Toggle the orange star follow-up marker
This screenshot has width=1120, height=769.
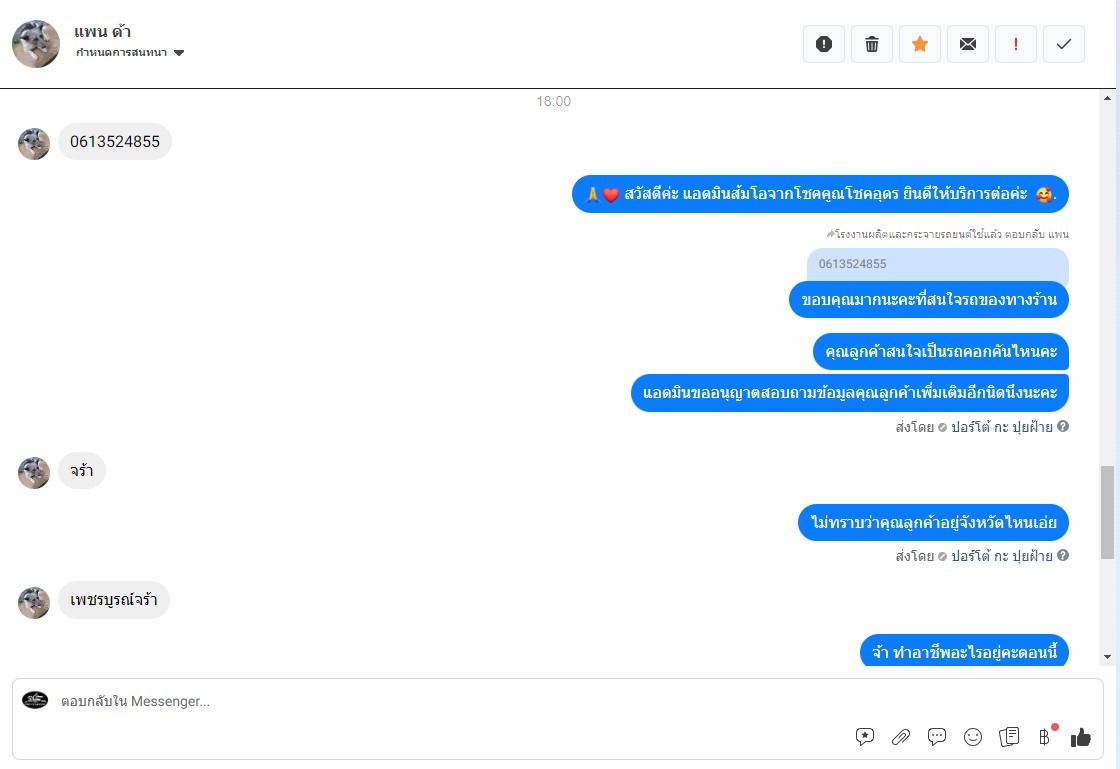(x=920, y=44)
